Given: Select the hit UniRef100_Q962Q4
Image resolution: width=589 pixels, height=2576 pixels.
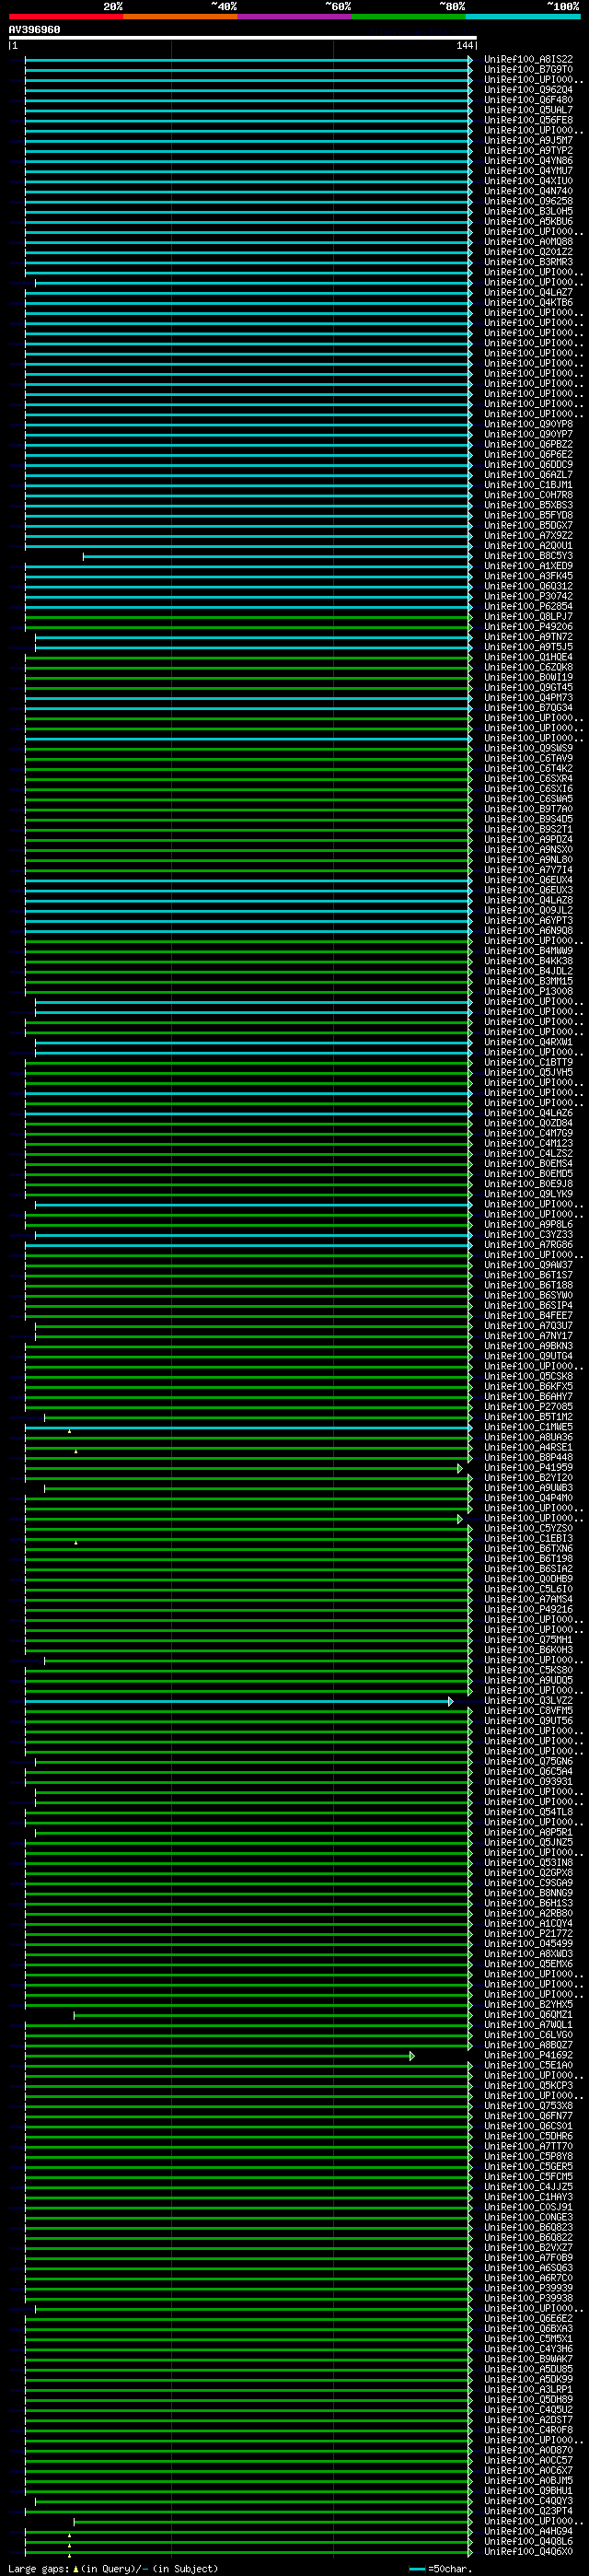Looking at the screenshot, I should (529, 90).
